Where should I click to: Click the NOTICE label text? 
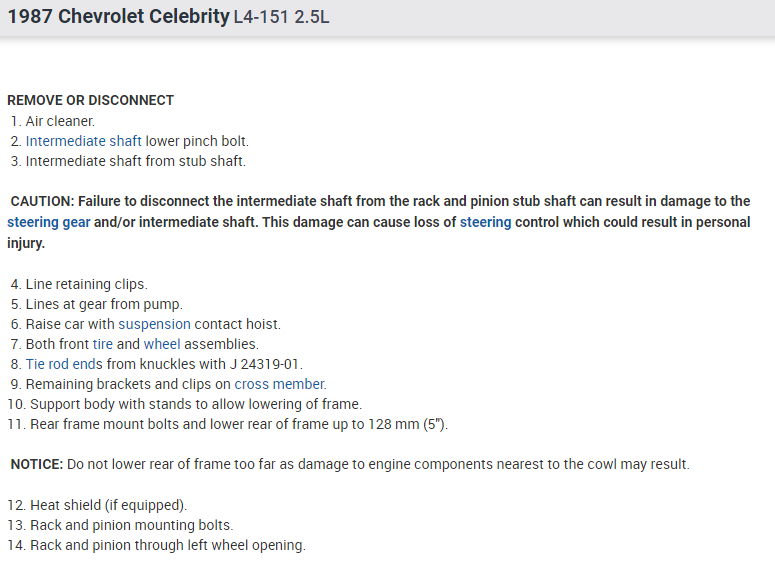click(x=37, y=465)
